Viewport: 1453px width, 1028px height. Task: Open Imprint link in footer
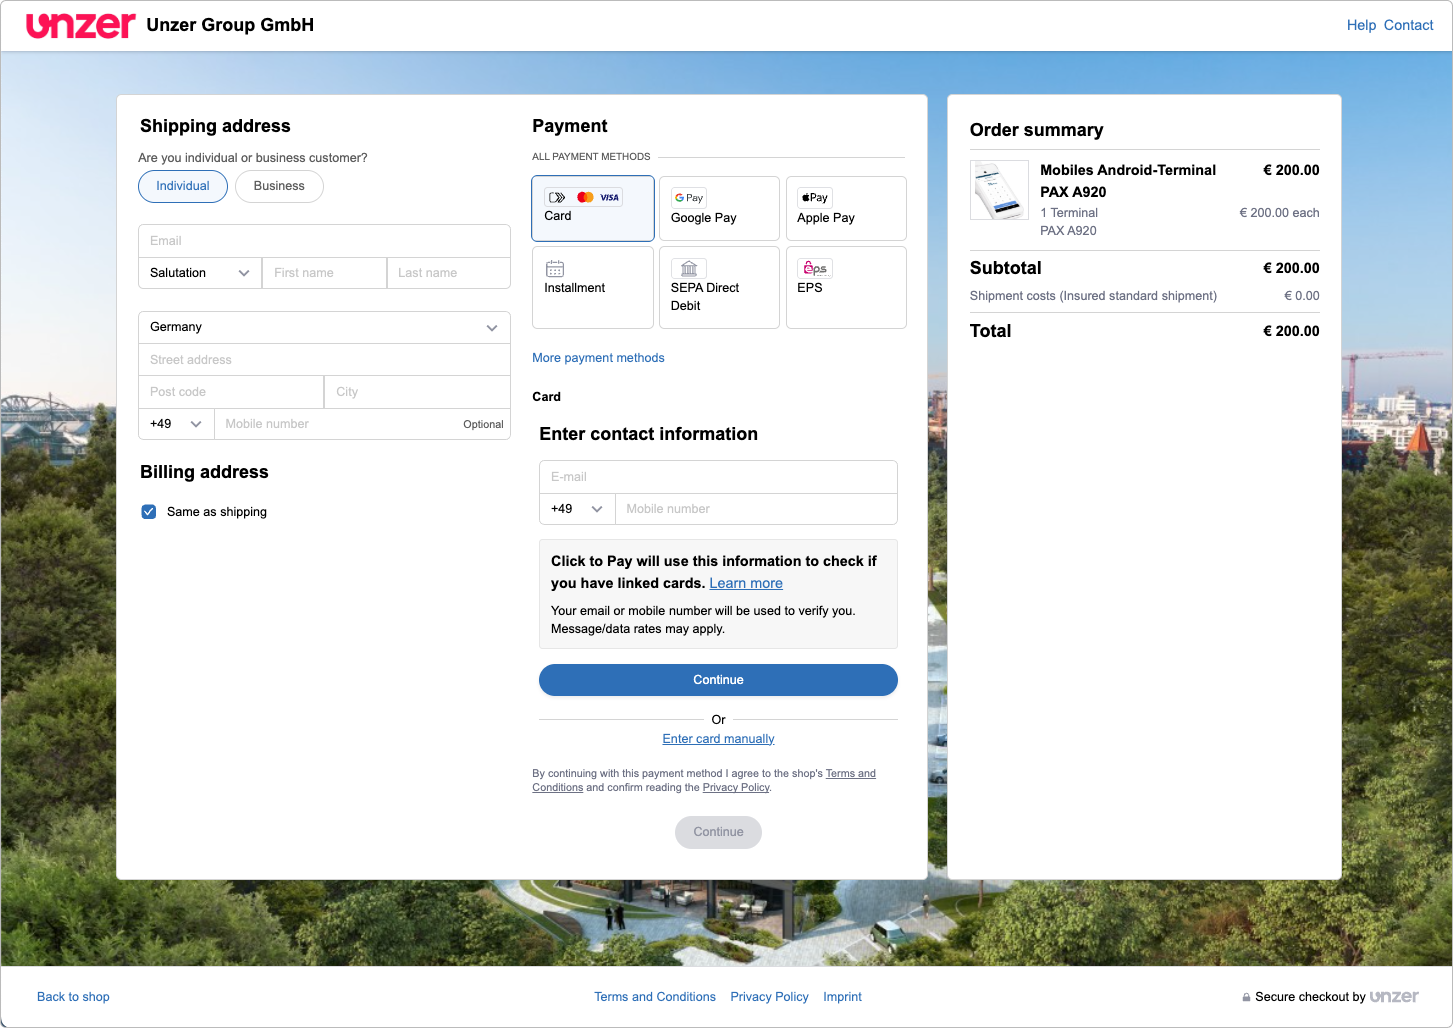(x=842, y=997)
